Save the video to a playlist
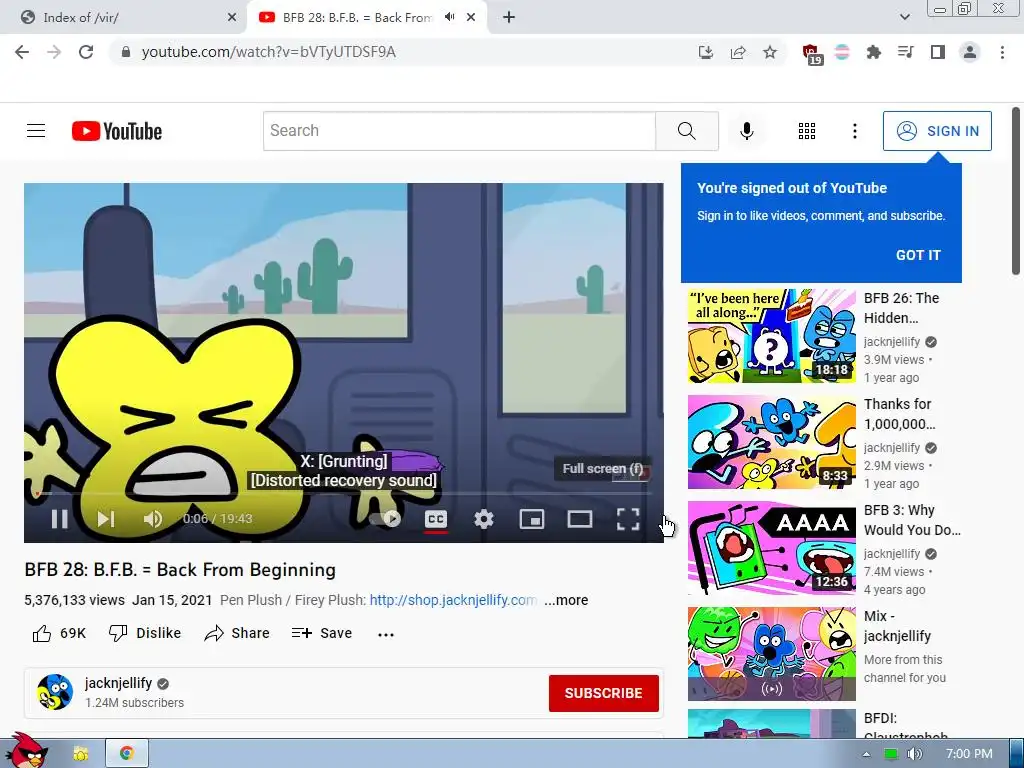 pos(322,633)
